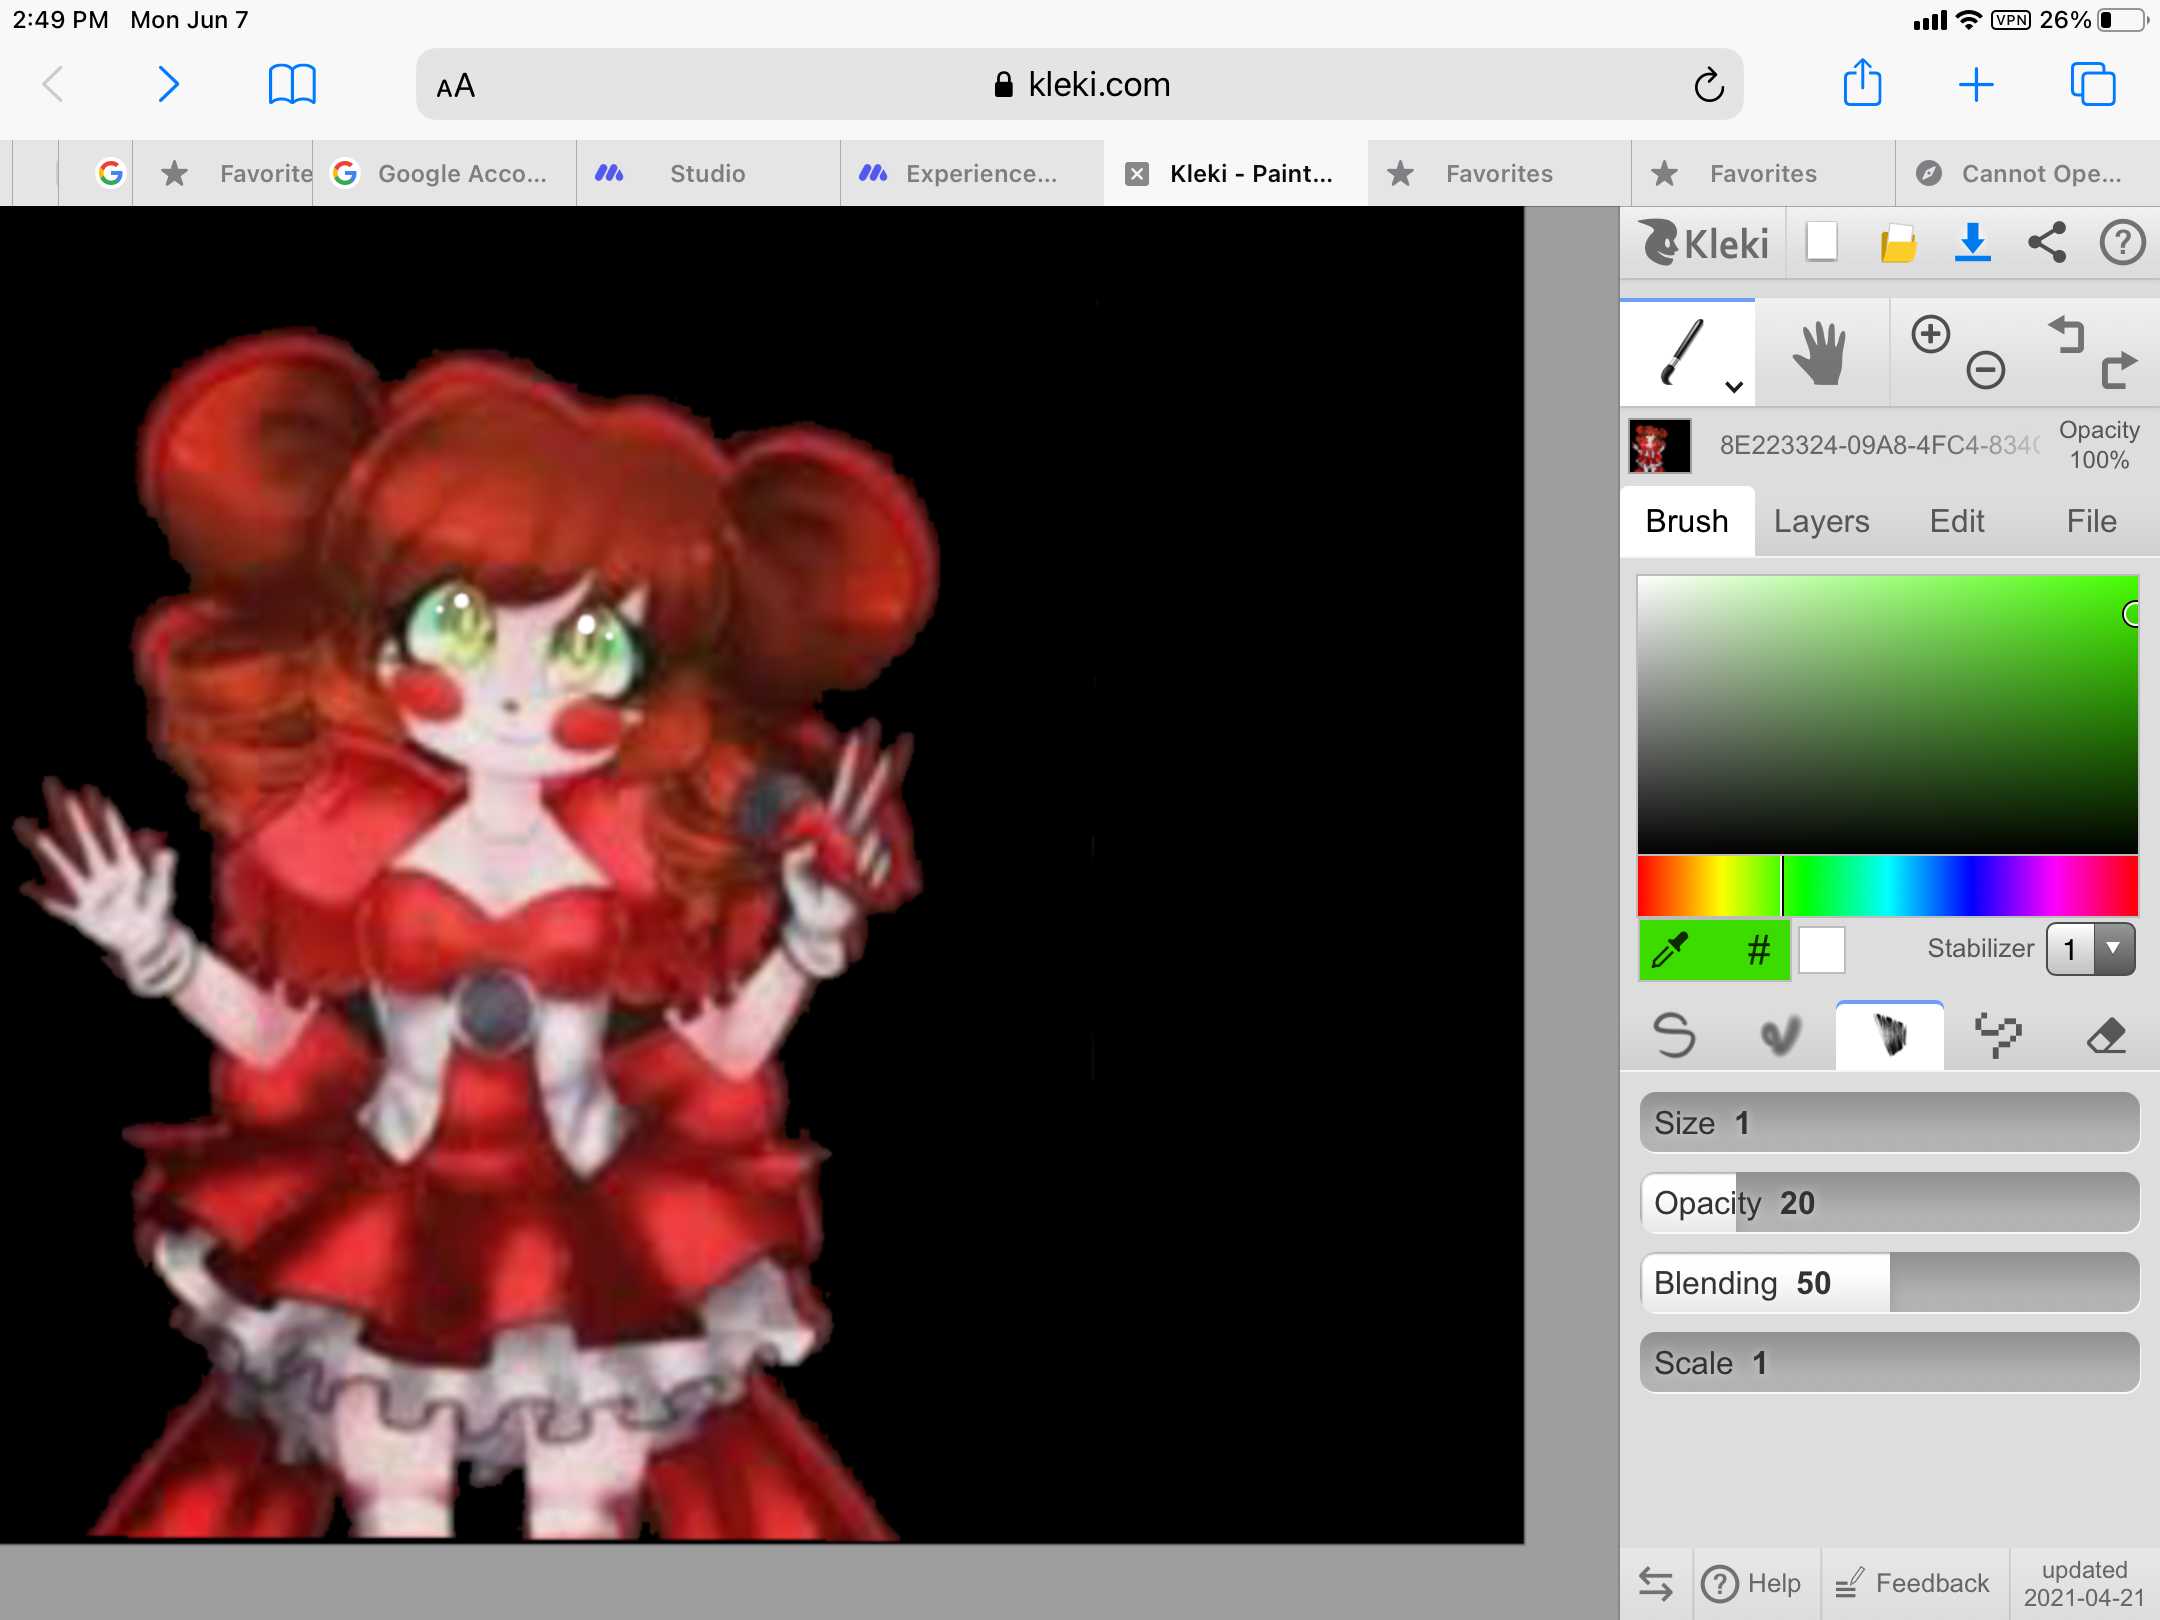Viewport: 2160px width, 1620px height.
Task: Switch to the Google Acco... tab
Action: 444,174
